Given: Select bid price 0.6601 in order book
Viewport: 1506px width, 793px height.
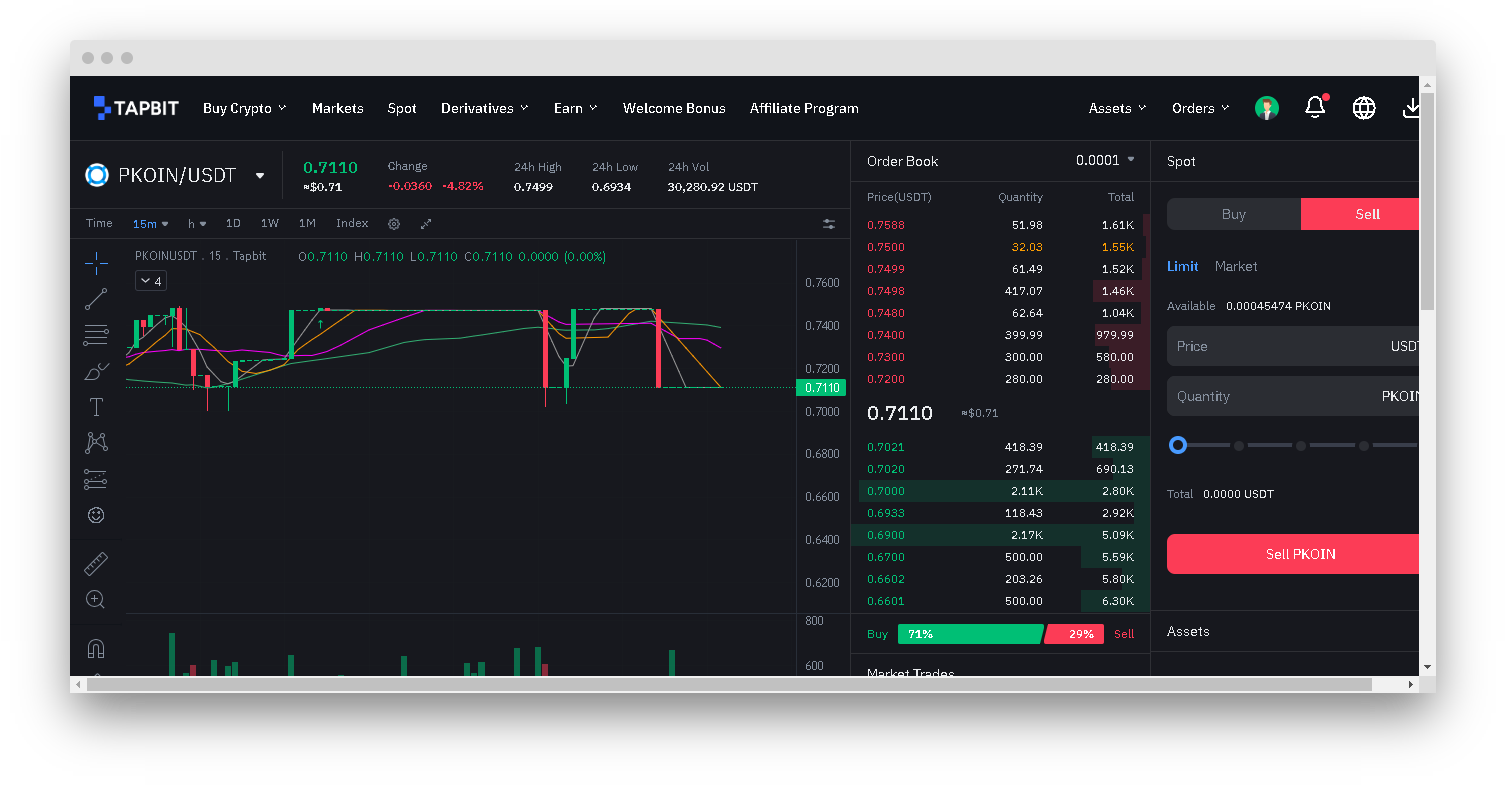Looking at the screenshot, I should click(886, 601).
